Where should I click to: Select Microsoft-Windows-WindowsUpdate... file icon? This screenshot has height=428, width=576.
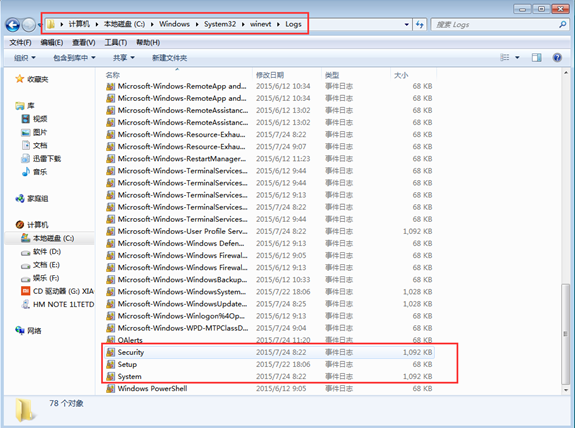coord(110,304)
